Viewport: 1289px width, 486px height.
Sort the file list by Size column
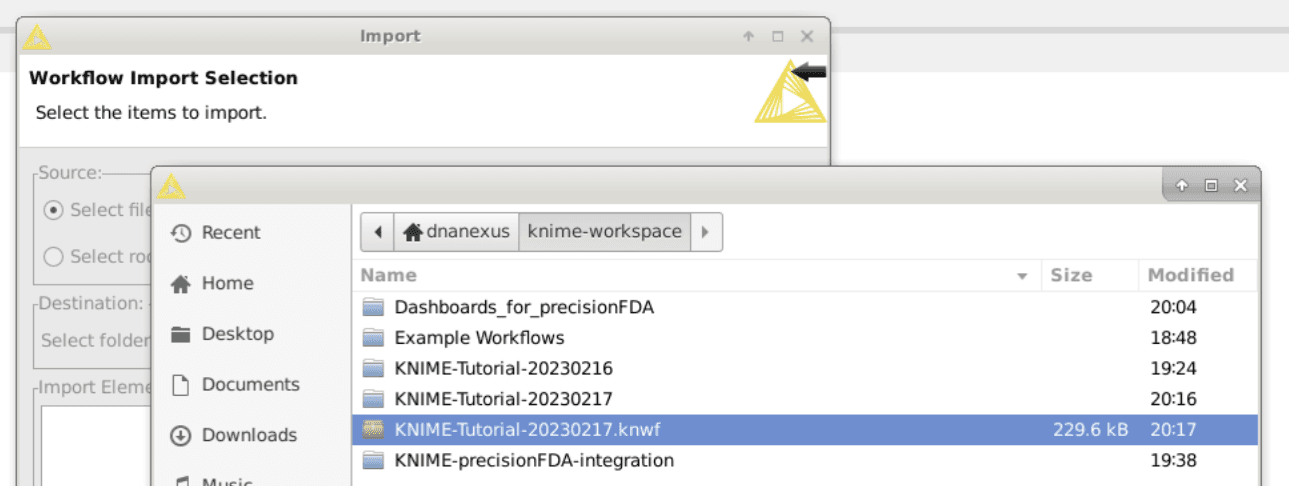click(x=1070, y=275)
